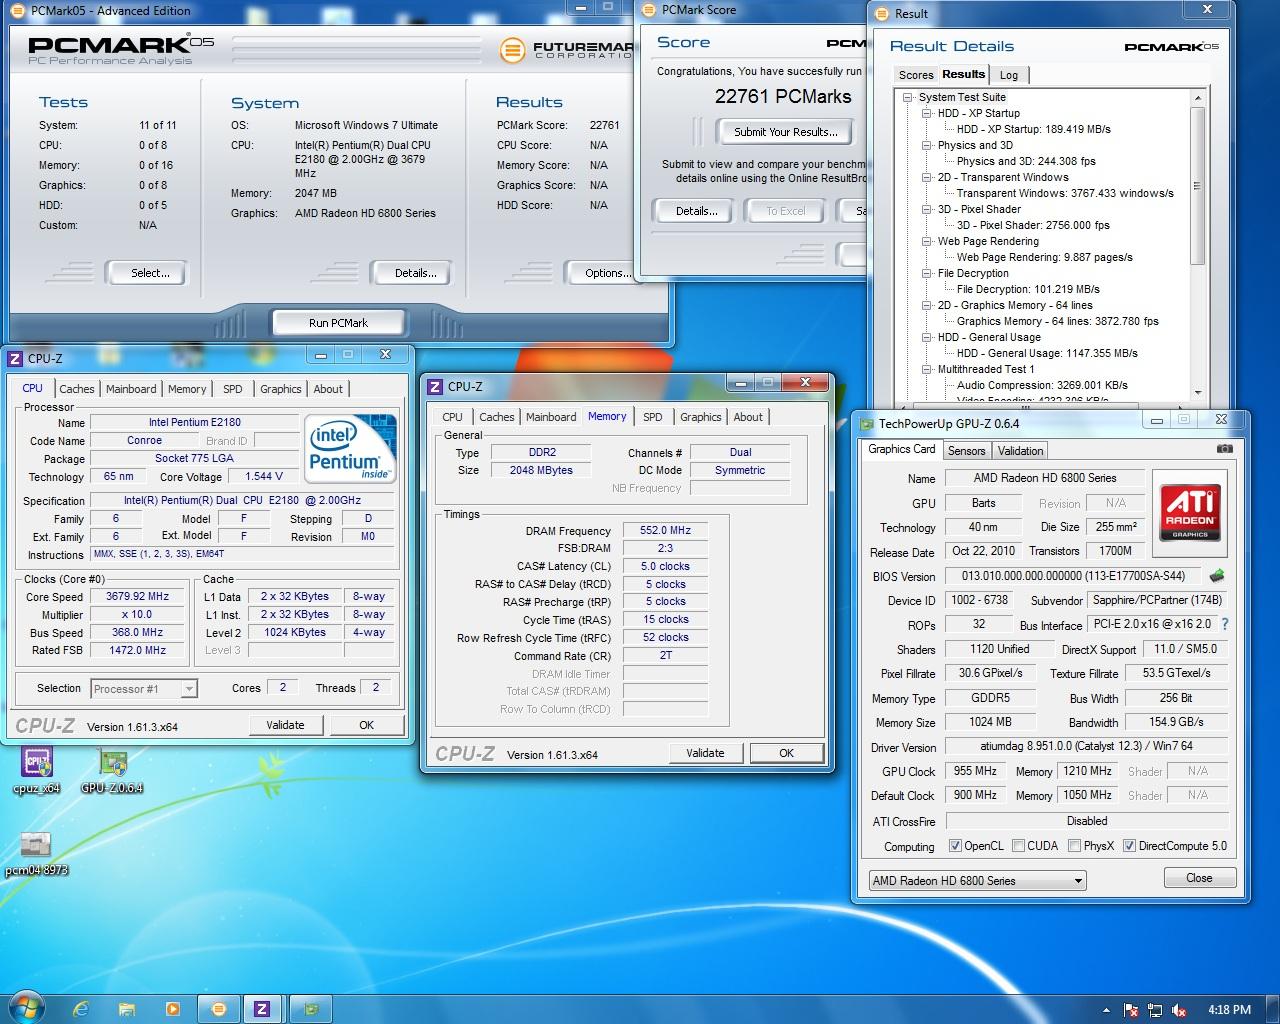
Task: Switch to Scores tab in Result window
Action: coord(916,75)
